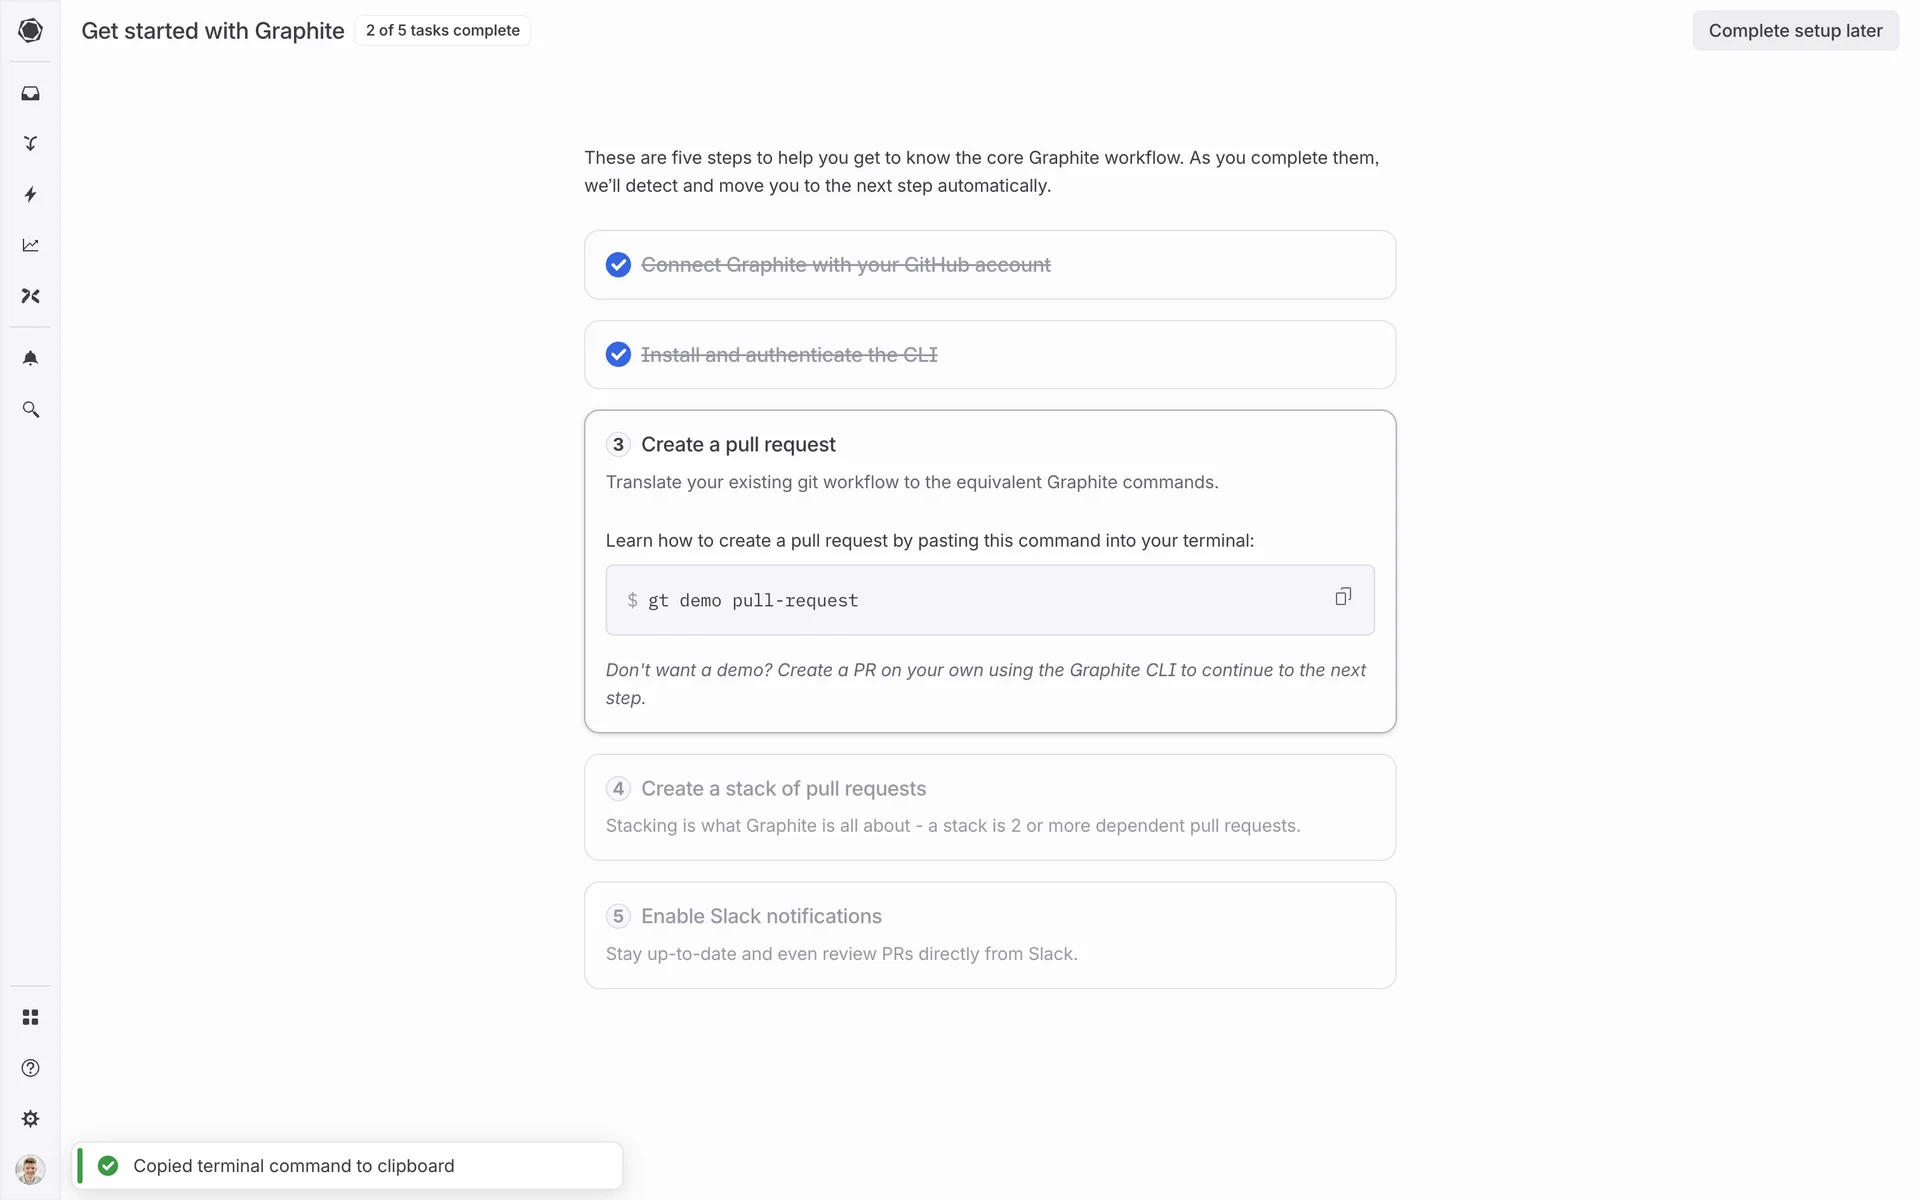Expand the Enable Slack notifications step

(761, 917)
